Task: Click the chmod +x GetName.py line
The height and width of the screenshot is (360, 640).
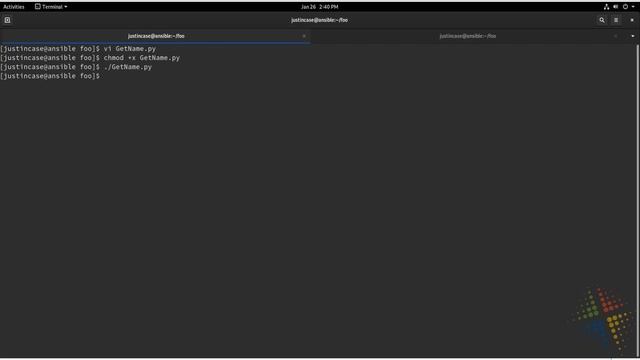Action: tap(90, 58)
